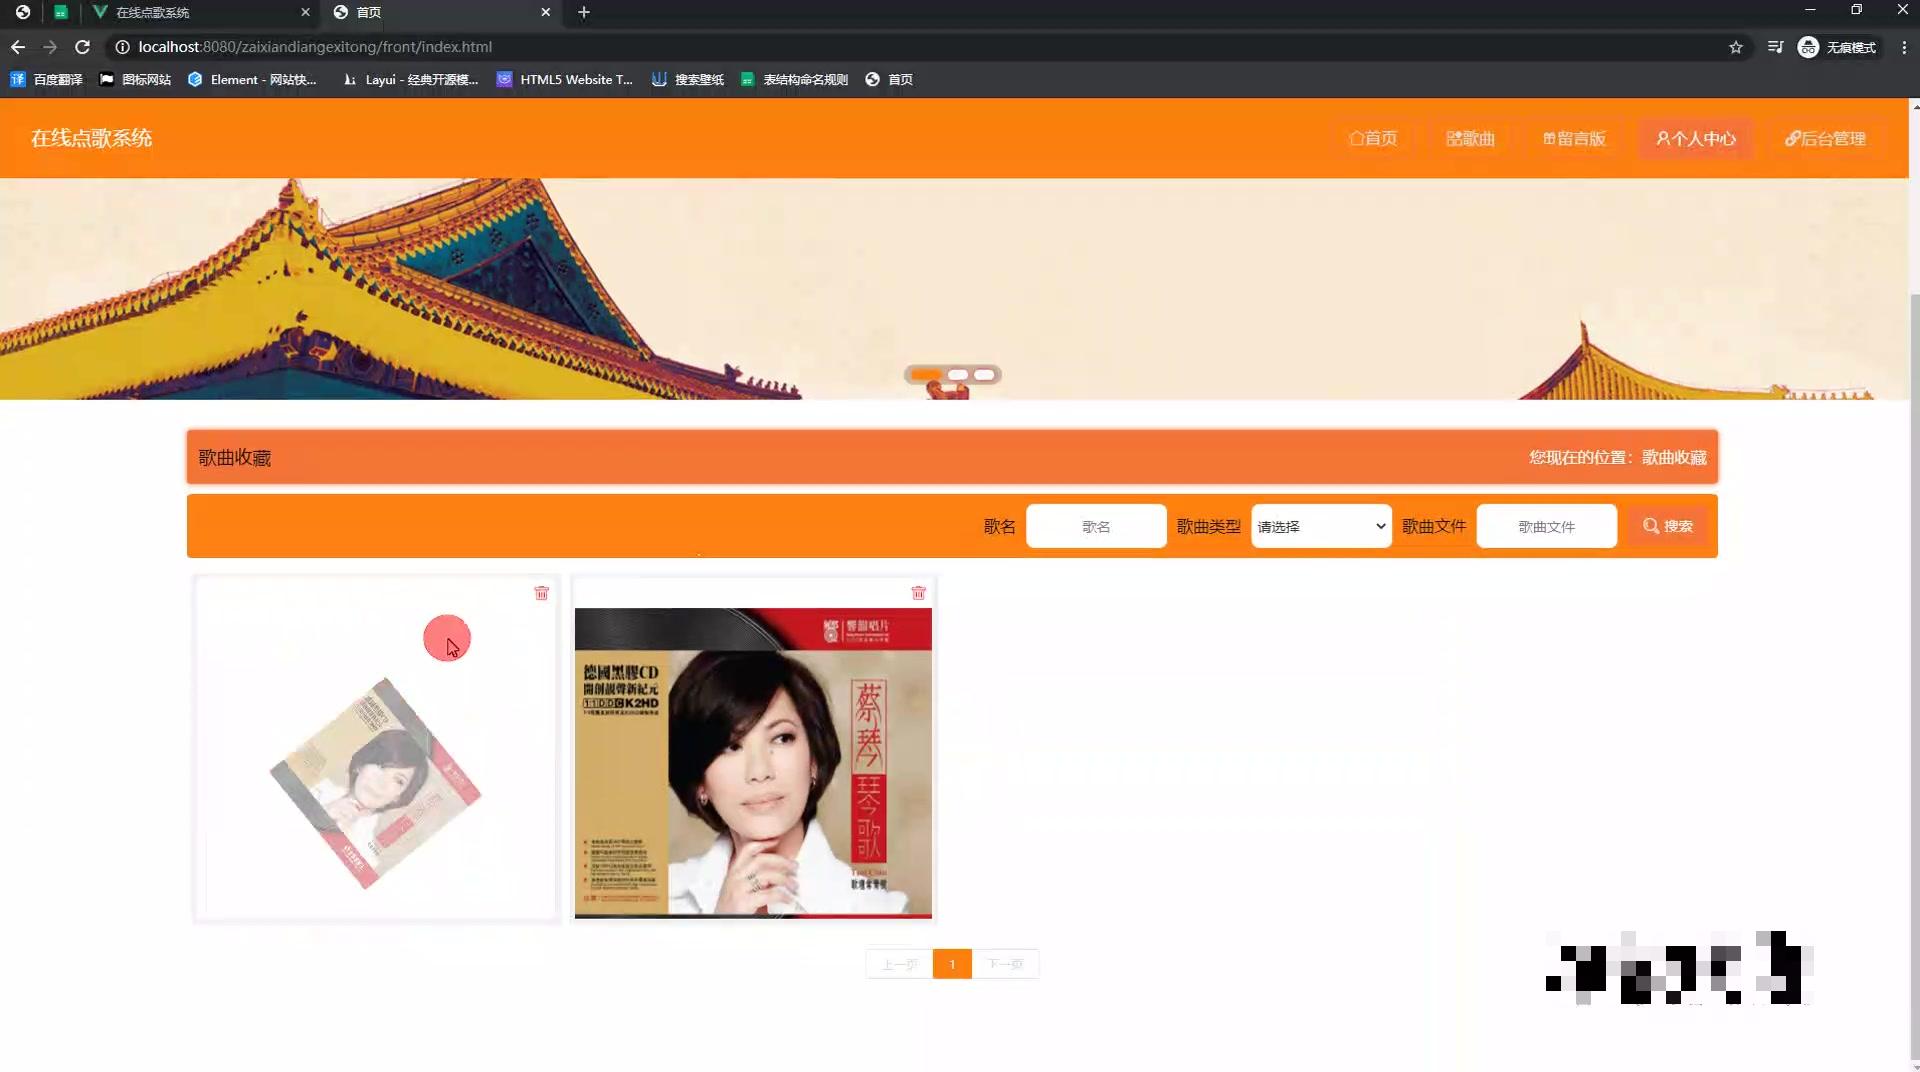Open 图标网站 bookmark

point(135,79)
